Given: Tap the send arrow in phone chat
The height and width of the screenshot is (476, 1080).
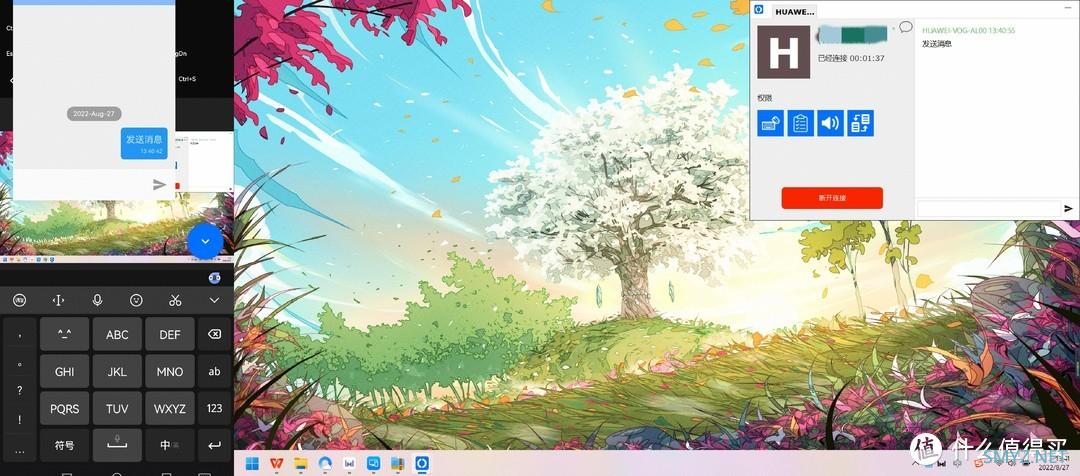Looking at the screenshot, I should pyautogui.click(x=159, y=185).
